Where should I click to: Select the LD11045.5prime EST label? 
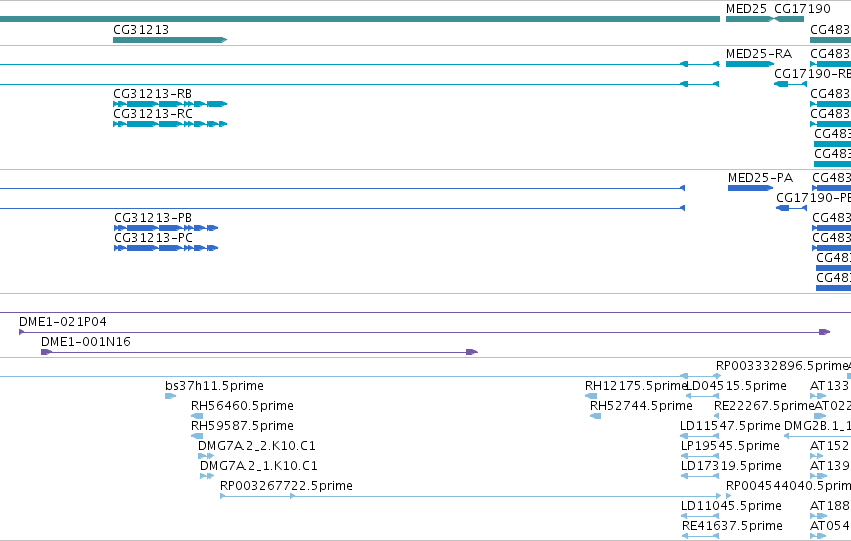731,506
